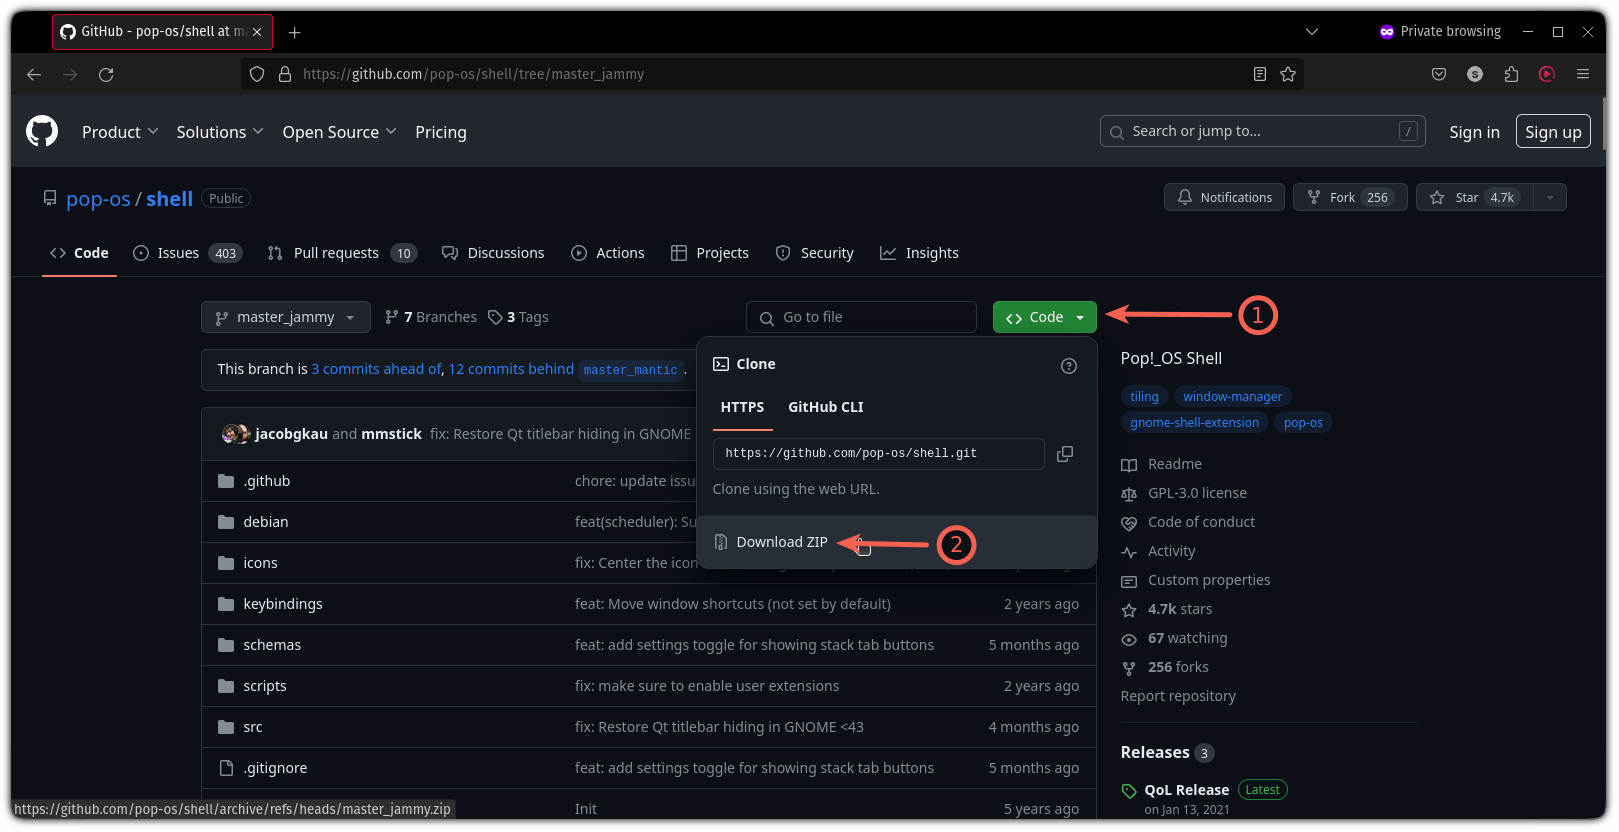Image resolution: width=1619 pixels, height=832 pixels.
Task: Click the window-manager topic tag
Action: pos(1232,397)
